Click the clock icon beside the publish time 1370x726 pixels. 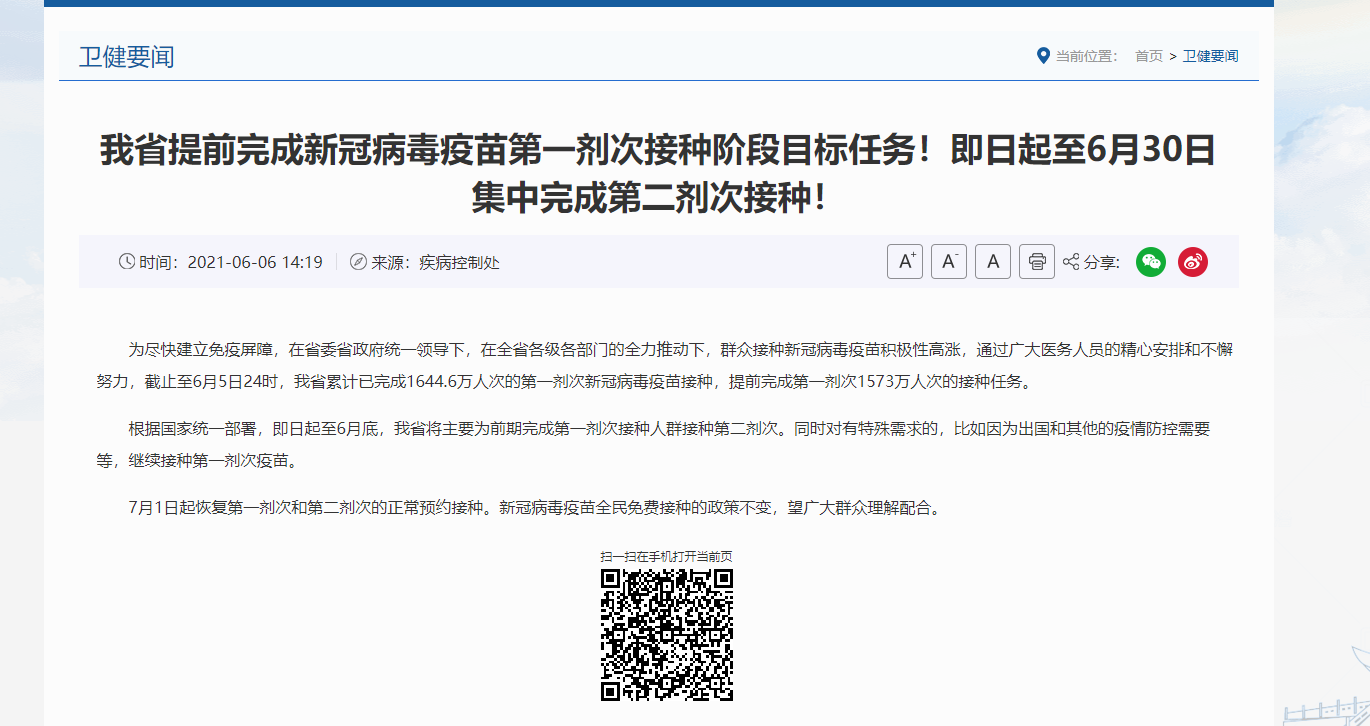pos(127,262)
